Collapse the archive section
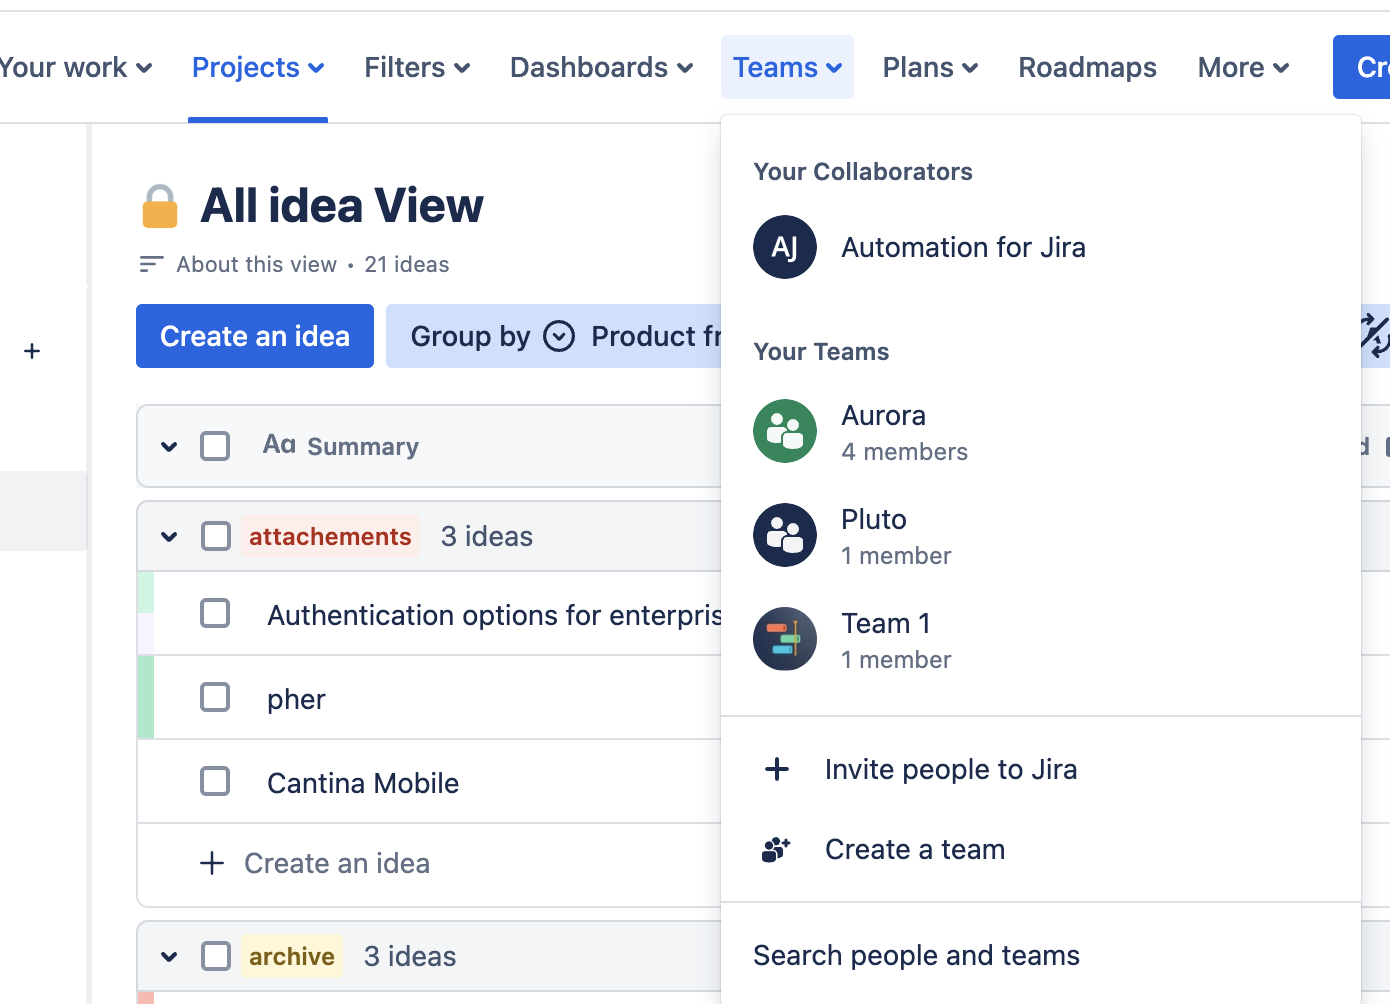 (168, 956)
